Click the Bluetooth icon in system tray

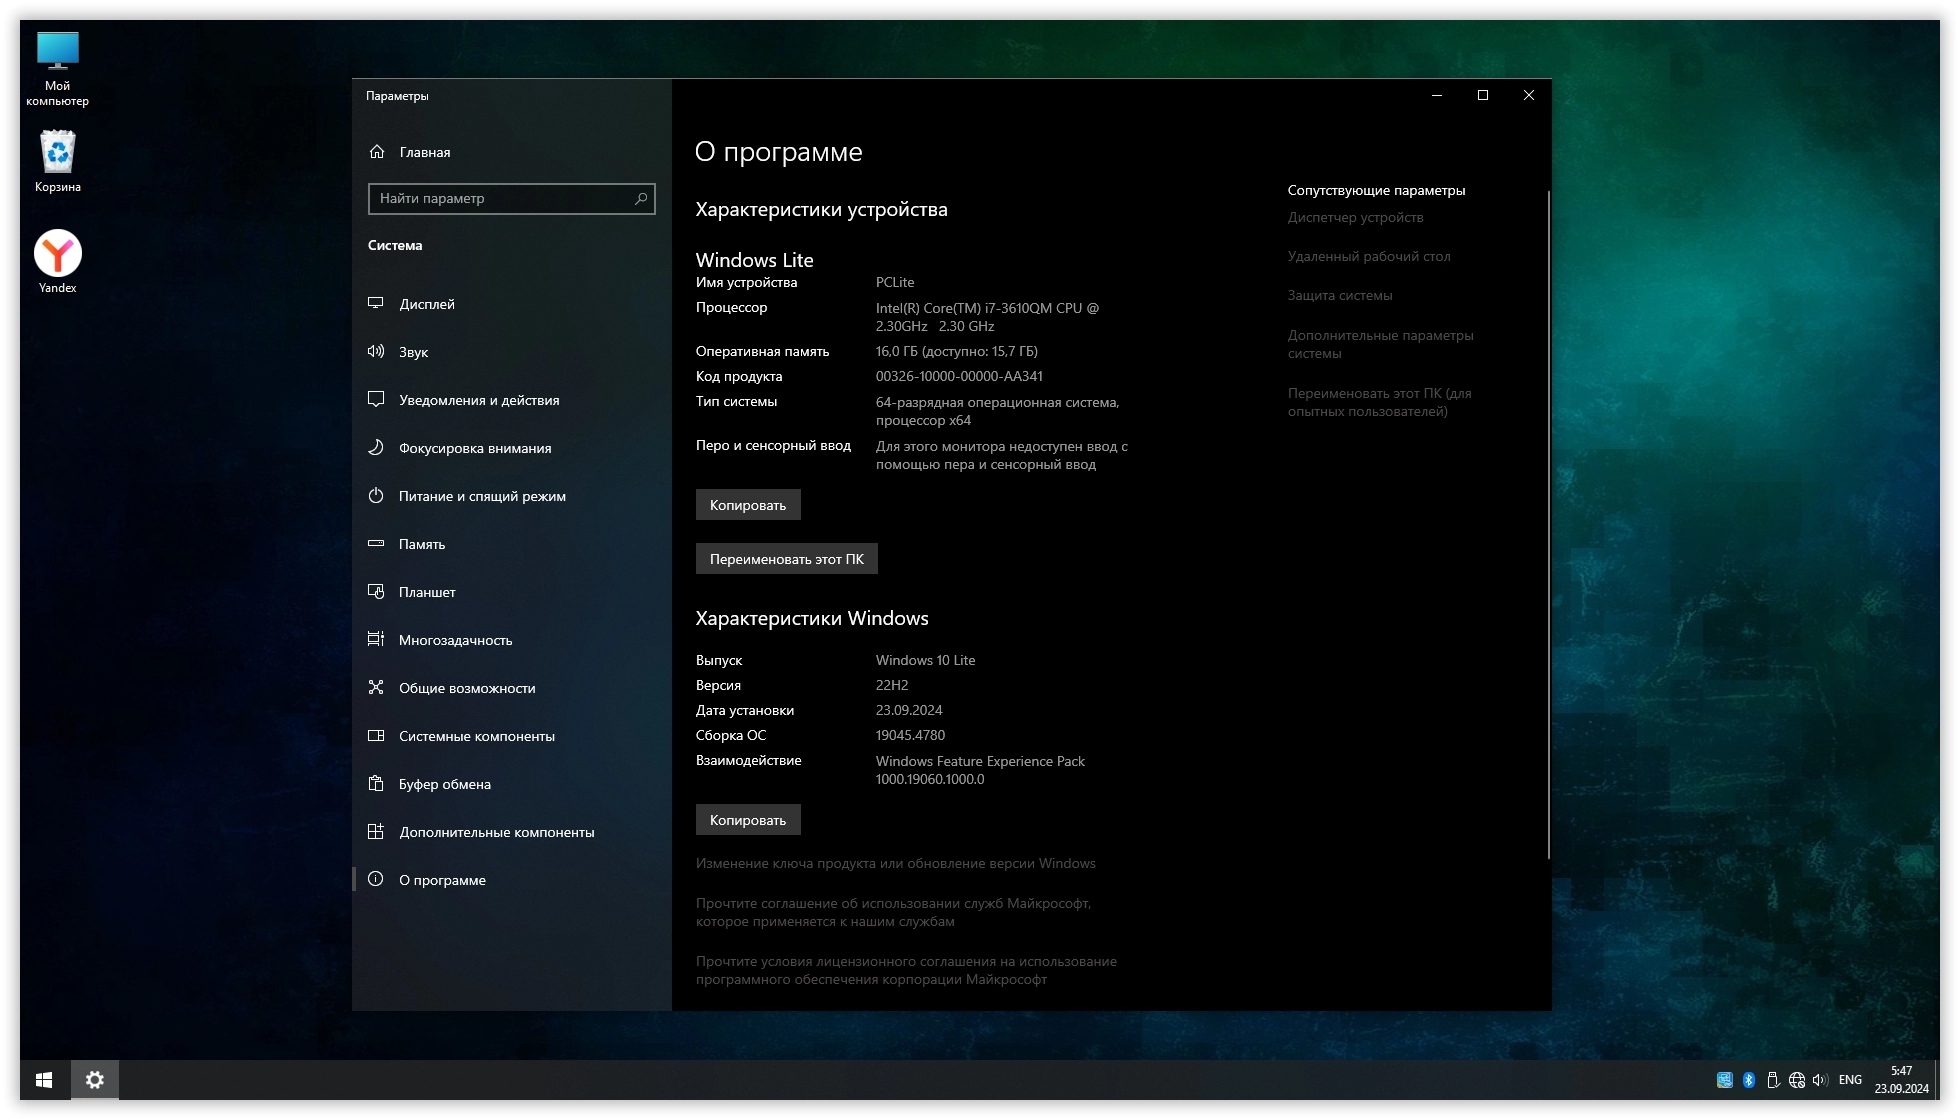pyautogui.click(x=1749, y=1080)
